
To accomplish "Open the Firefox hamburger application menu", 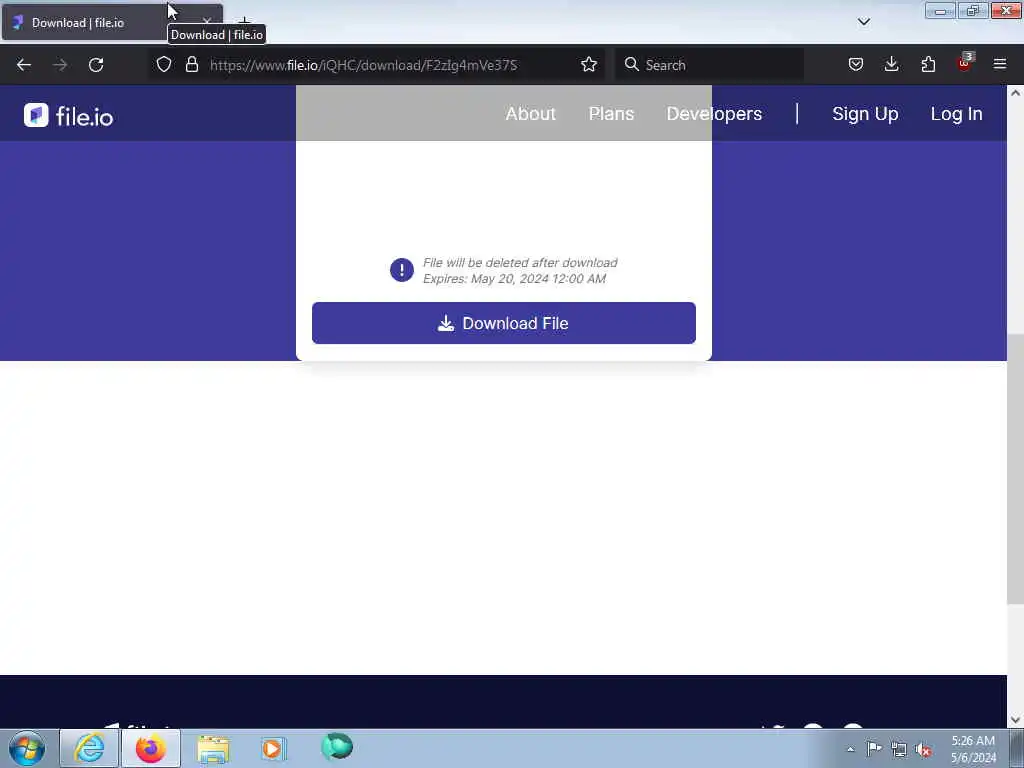I will coord(1000,64).
